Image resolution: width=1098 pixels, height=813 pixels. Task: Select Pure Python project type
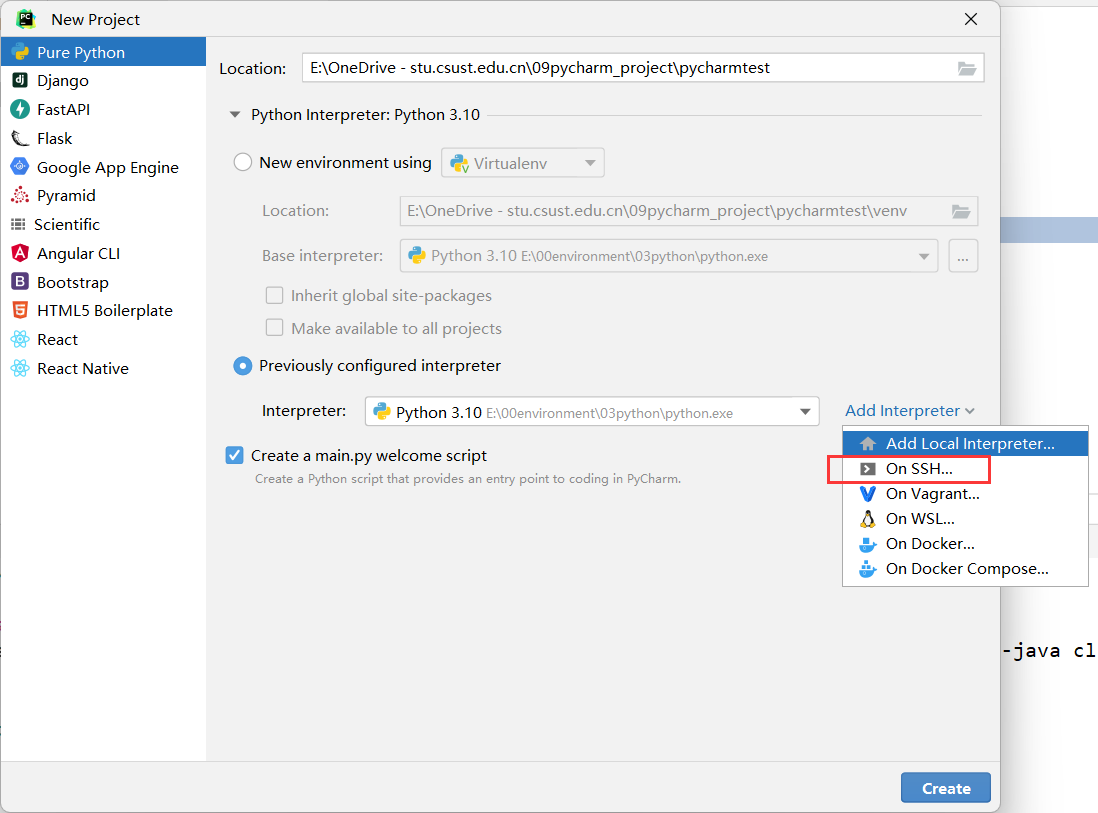coord(104,53)
